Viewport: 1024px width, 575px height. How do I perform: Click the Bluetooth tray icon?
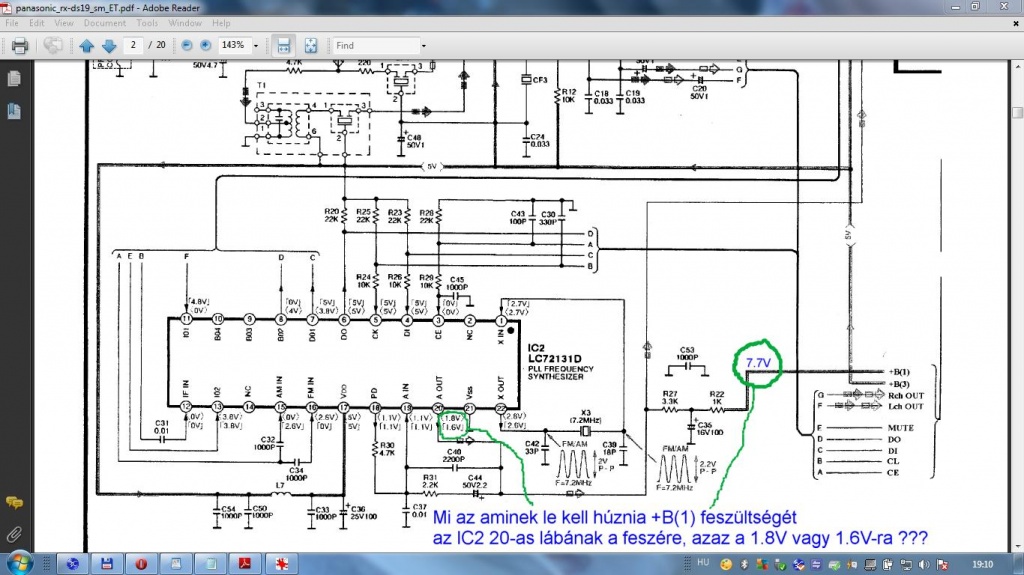coord(744,564)
